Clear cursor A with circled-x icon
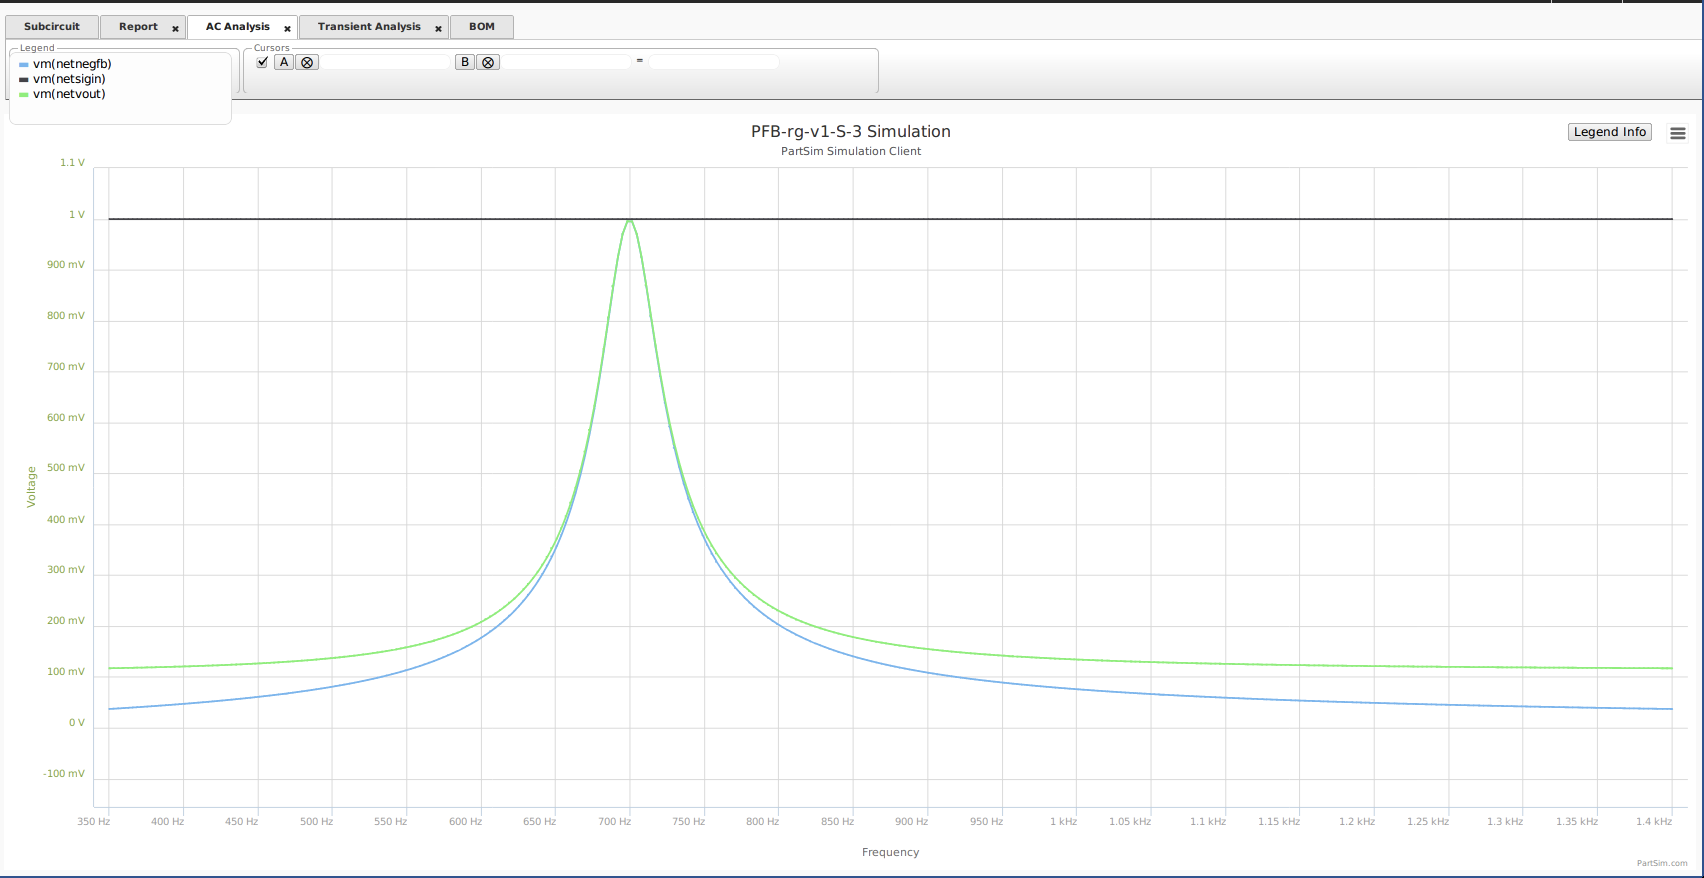The width and height of the screenshot is (1704, 878). pos(307,62)
